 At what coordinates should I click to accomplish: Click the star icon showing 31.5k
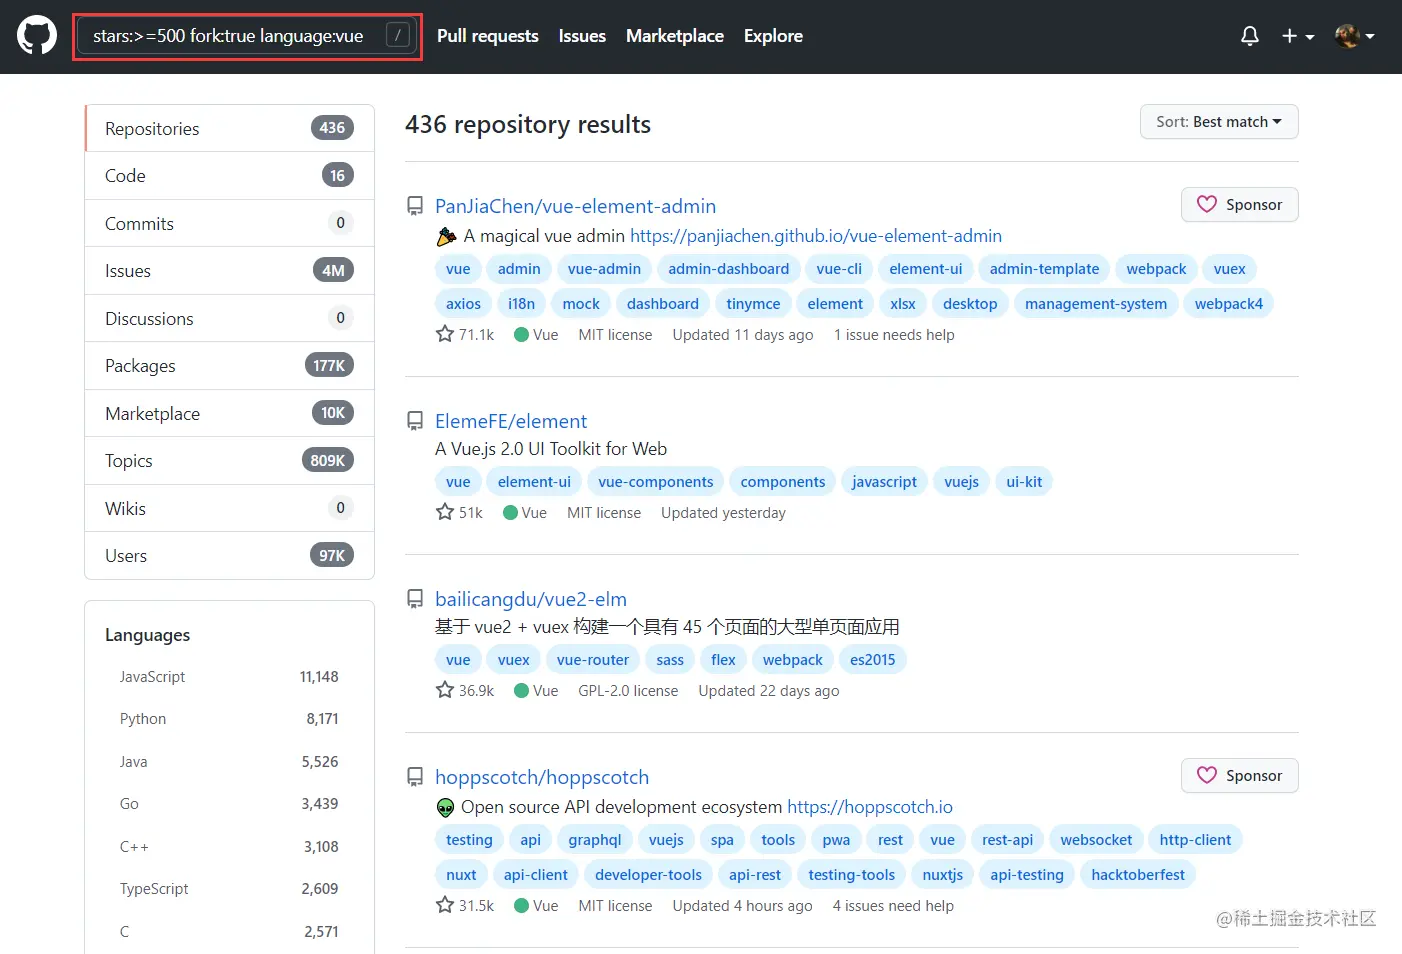pos(445,905)
